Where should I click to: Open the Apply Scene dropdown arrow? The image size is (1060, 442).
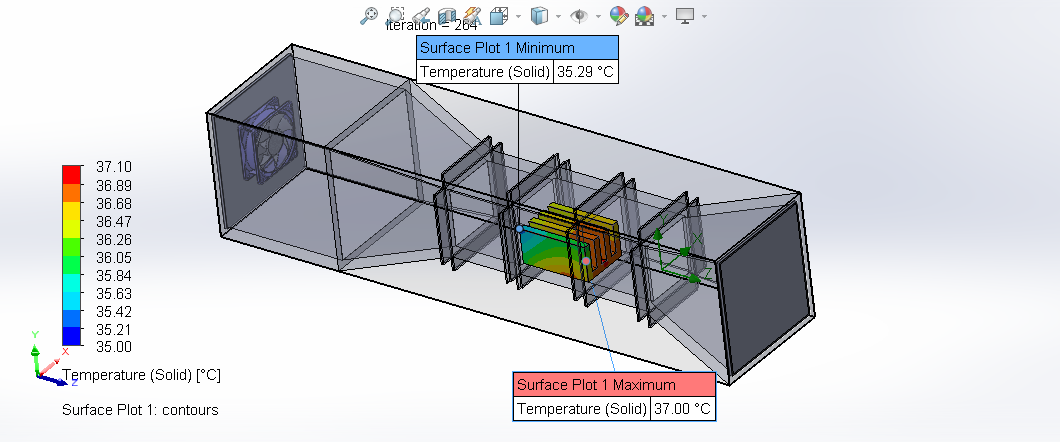click(665, 16)
